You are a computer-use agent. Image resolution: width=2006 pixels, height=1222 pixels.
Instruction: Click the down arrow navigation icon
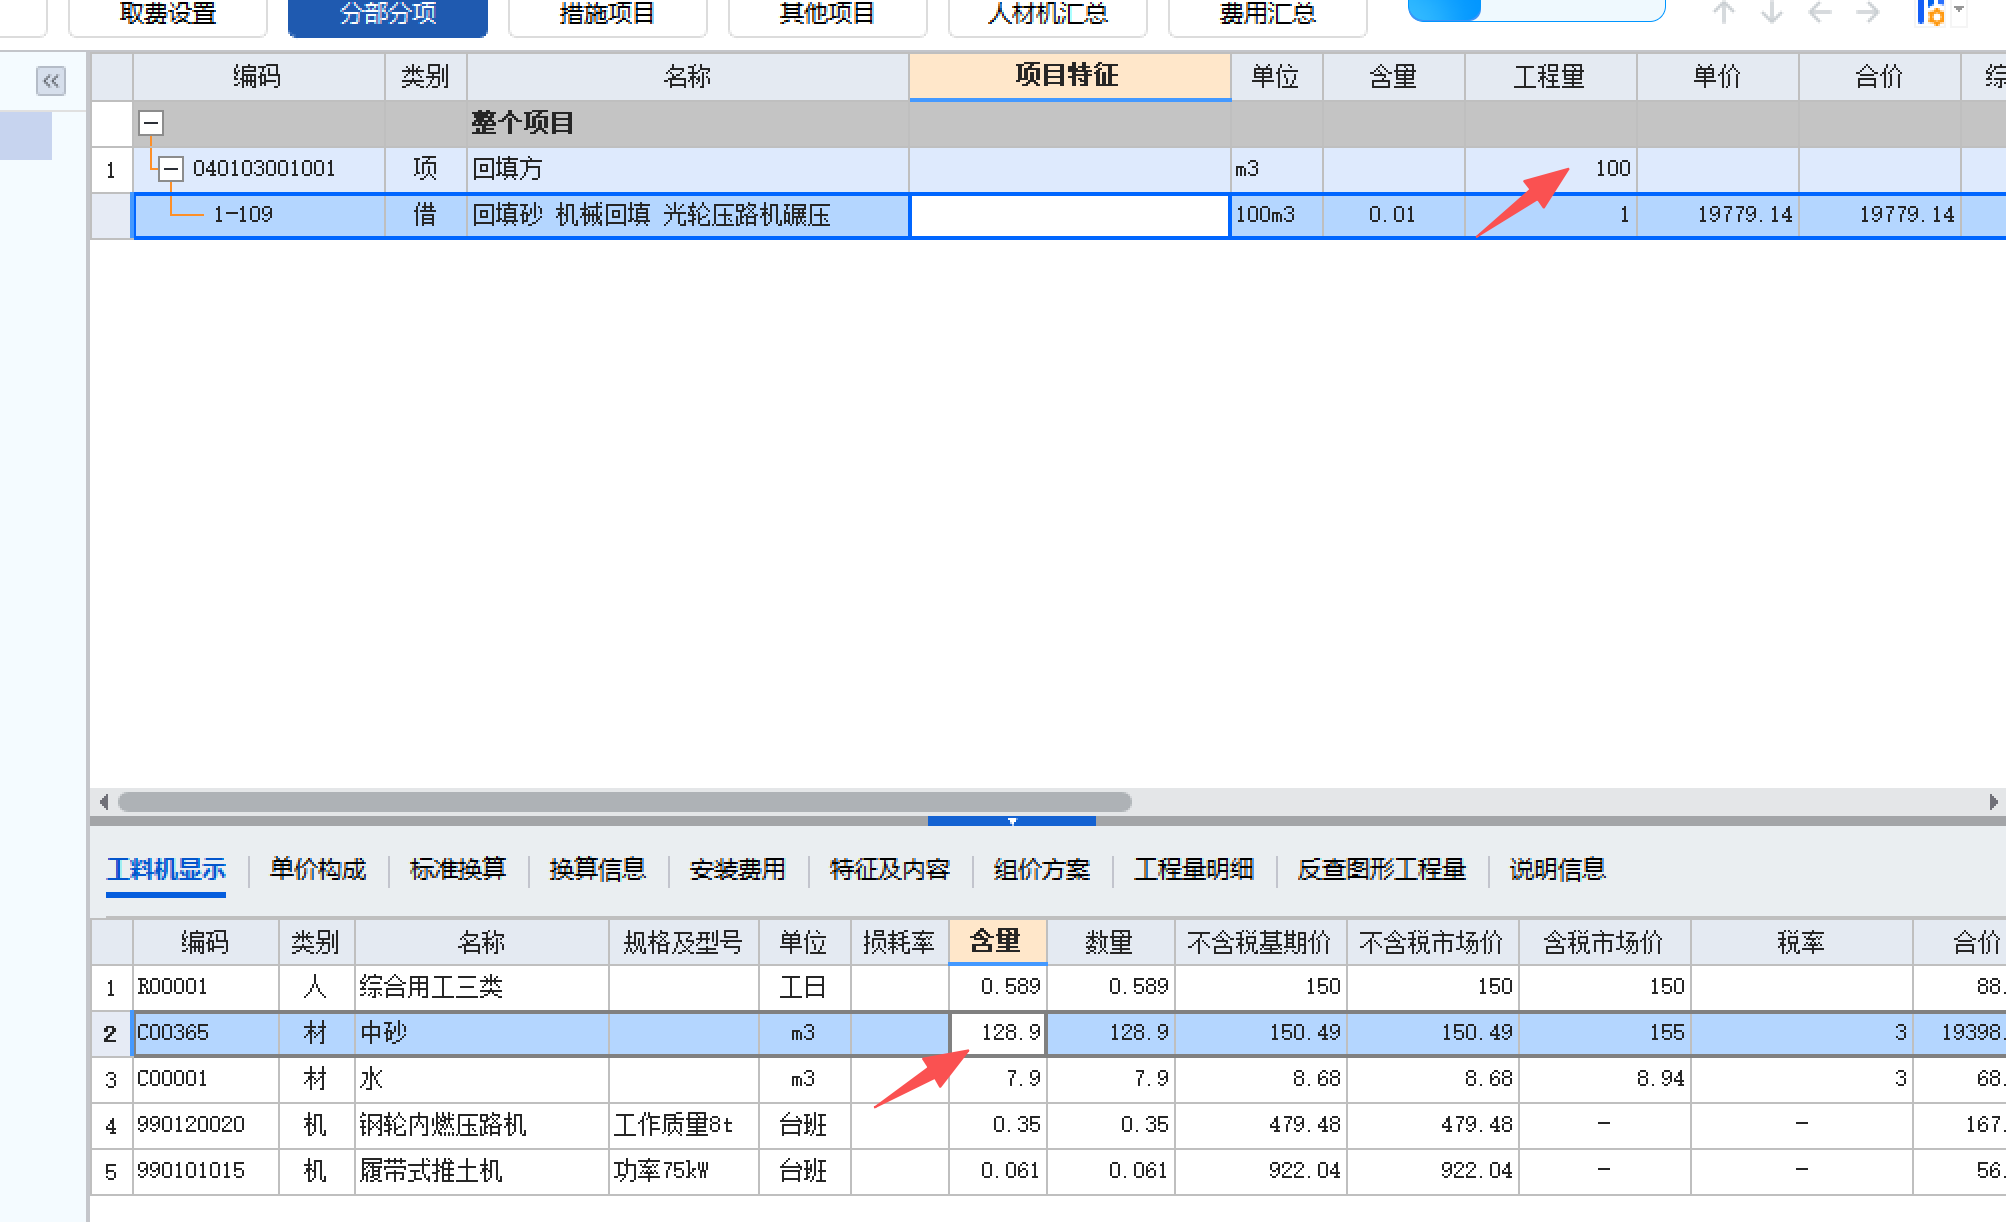pos(1771,13)
